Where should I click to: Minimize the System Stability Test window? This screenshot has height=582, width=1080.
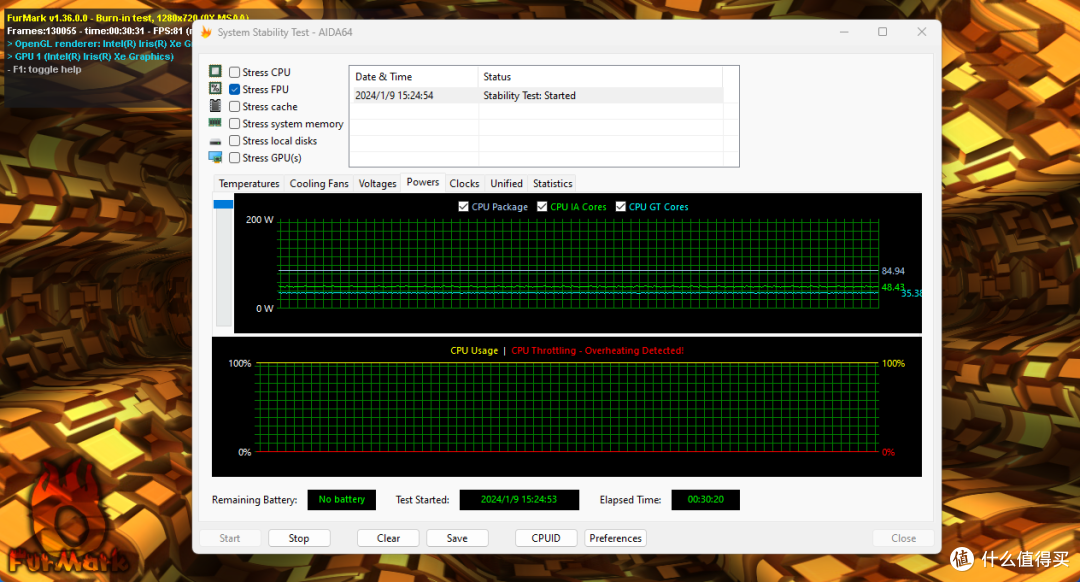(844, 32)
